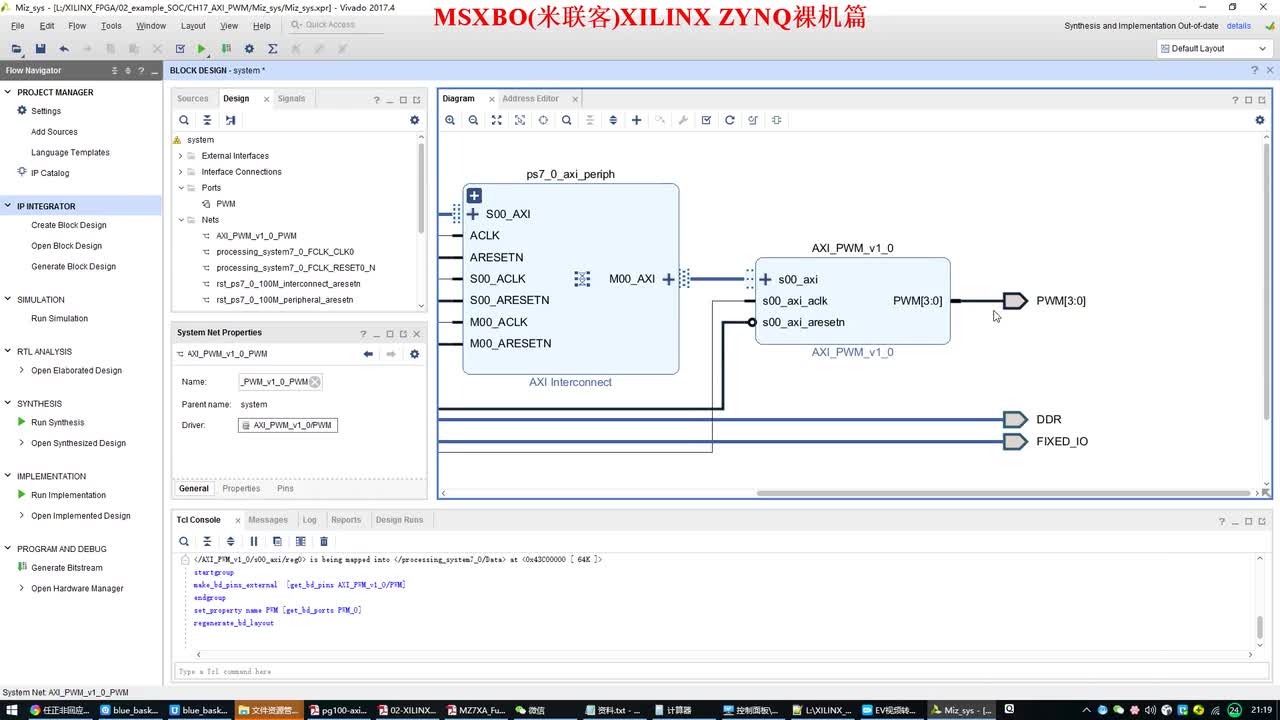This screenshot has height=720, width=1280.
Task: Clear the Name field with the X icon
Action: tap(315, 382)
